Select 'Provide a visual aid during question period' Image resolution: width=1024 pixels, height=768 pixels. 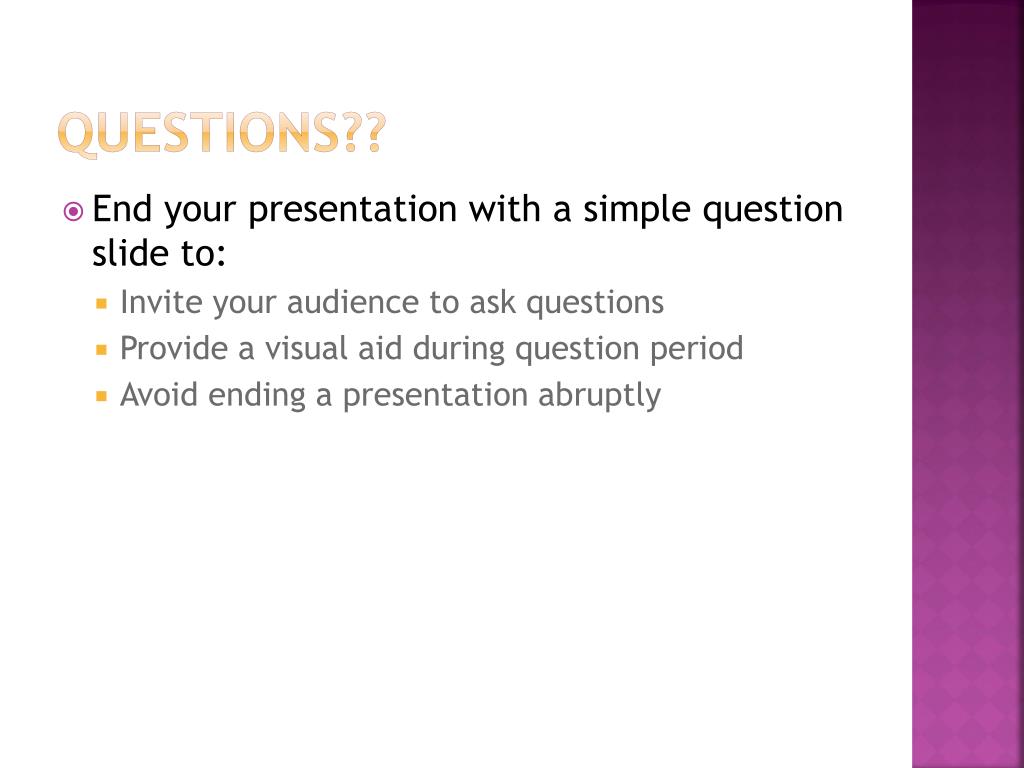pyautogui.click(x=432, y=349)
